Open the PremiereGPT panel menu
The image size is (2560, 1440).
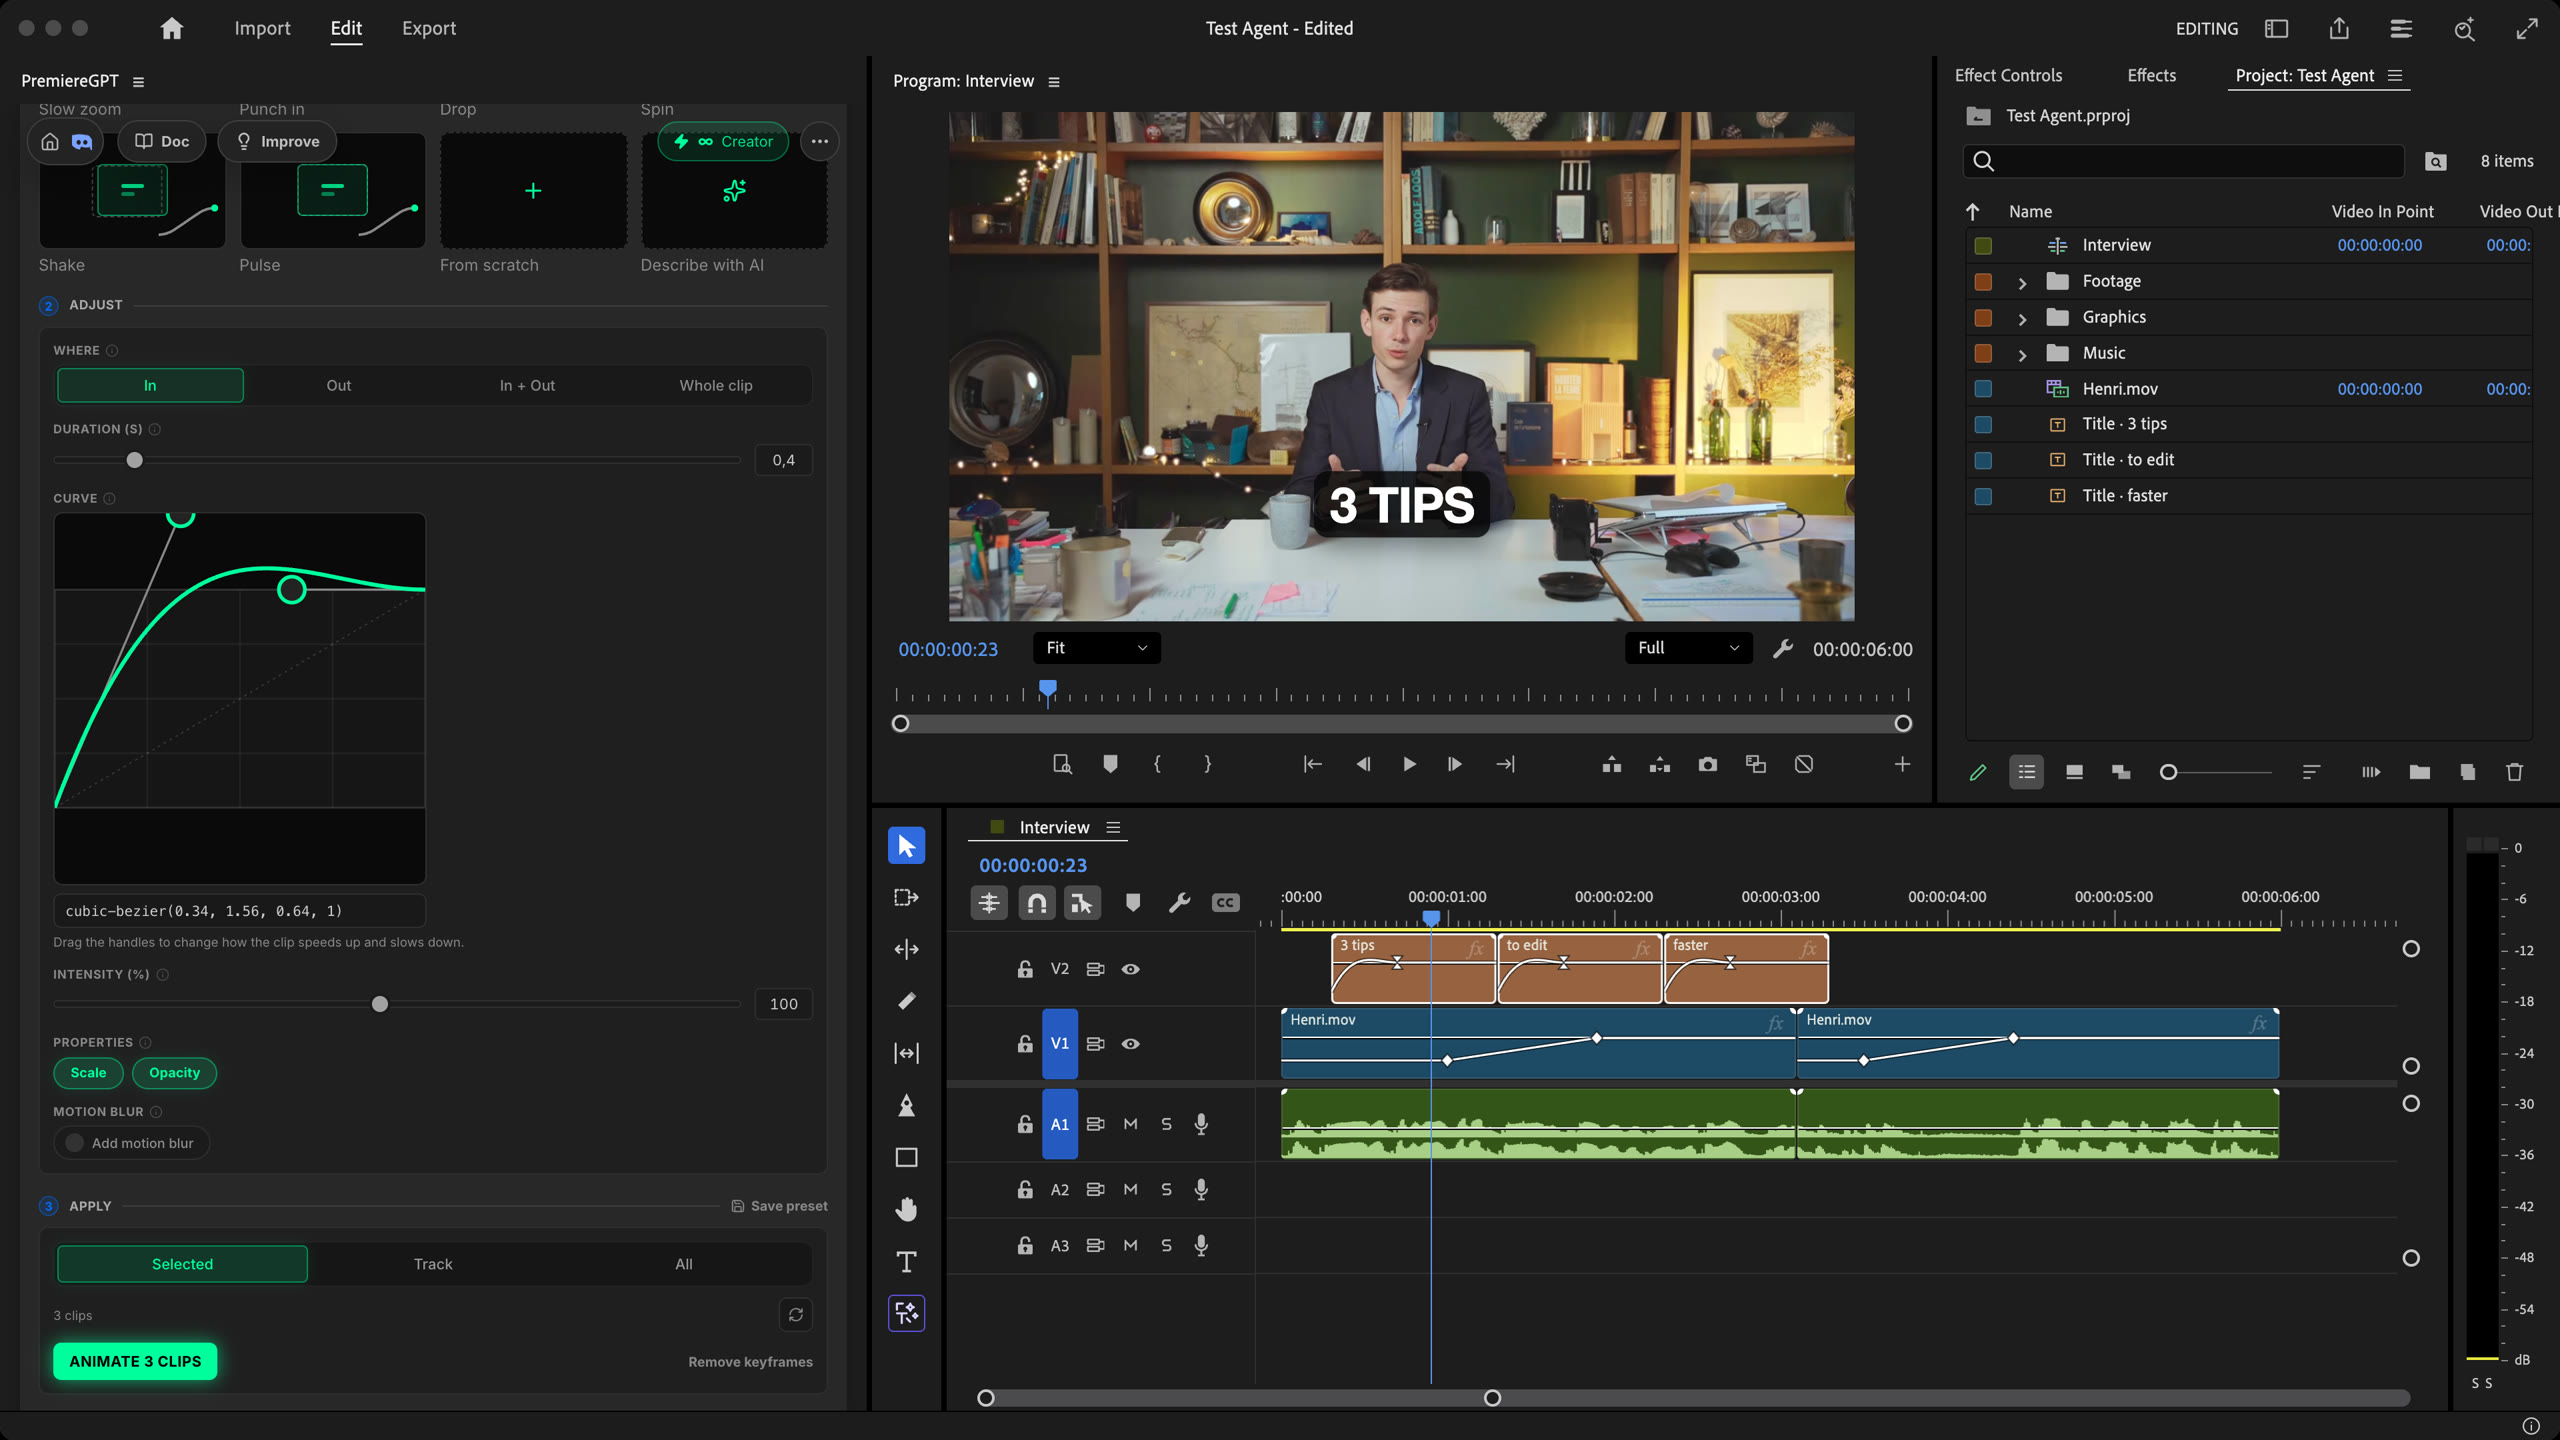click(138, 82)
